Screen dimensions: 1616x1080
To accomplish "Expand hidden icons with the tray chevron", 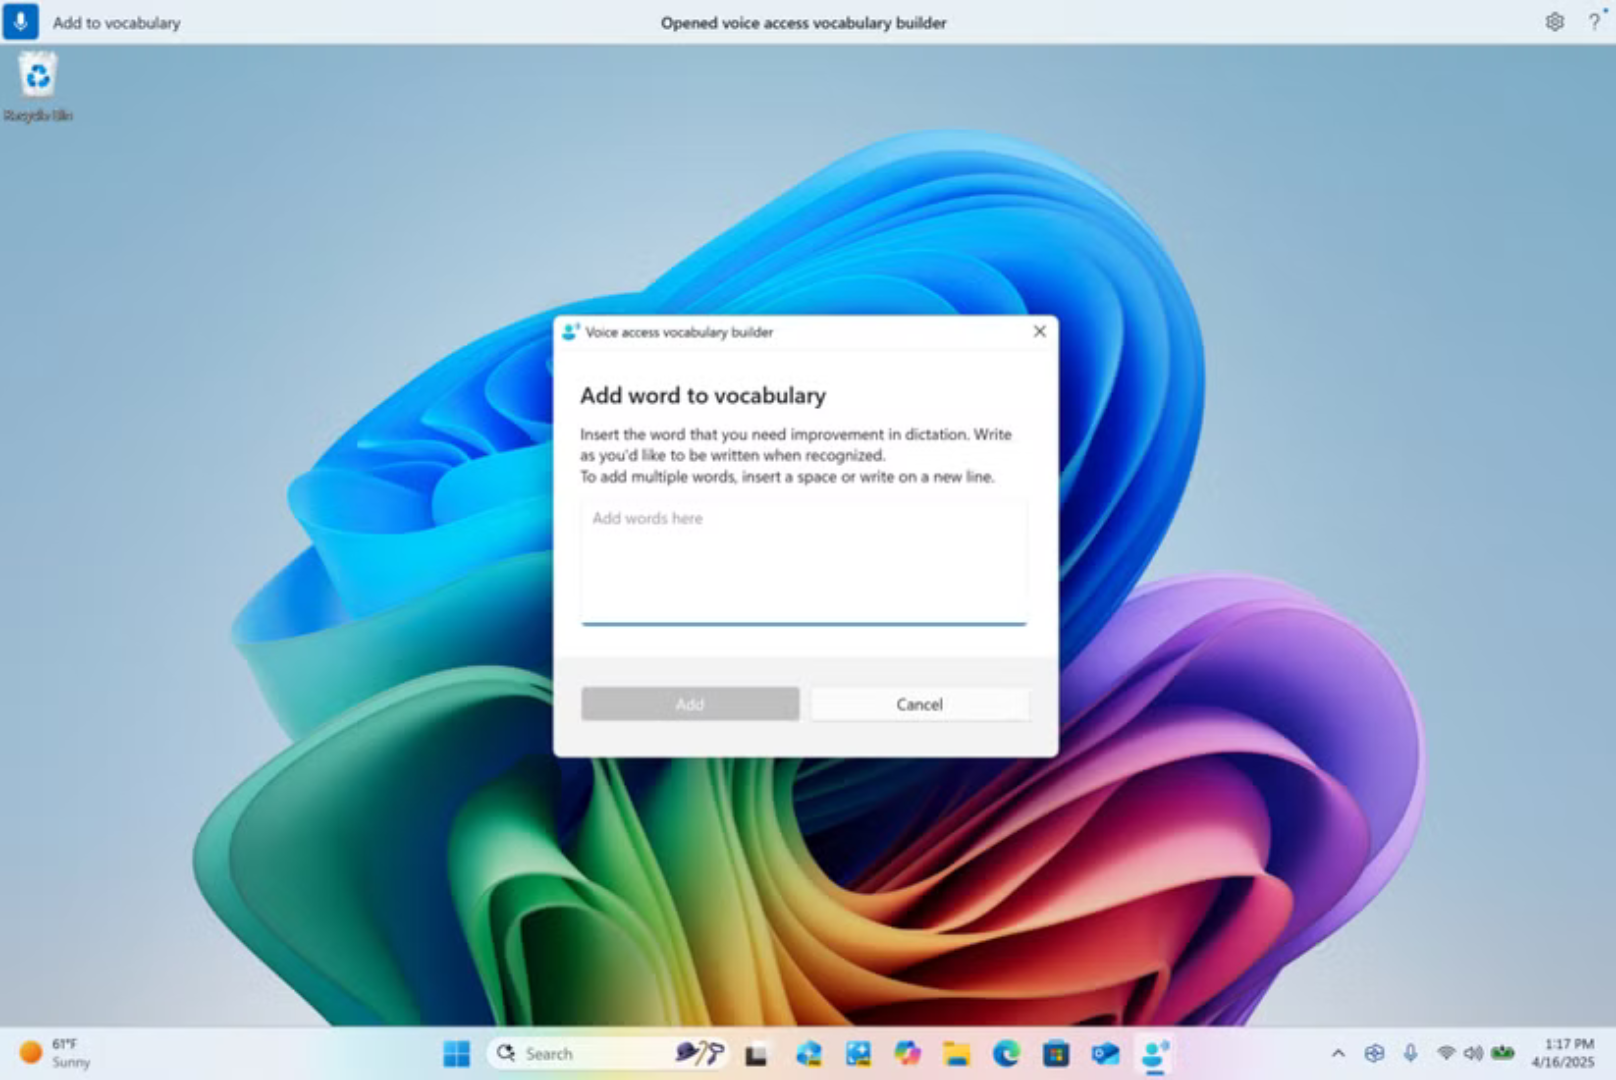I will click(1338, 1053).
